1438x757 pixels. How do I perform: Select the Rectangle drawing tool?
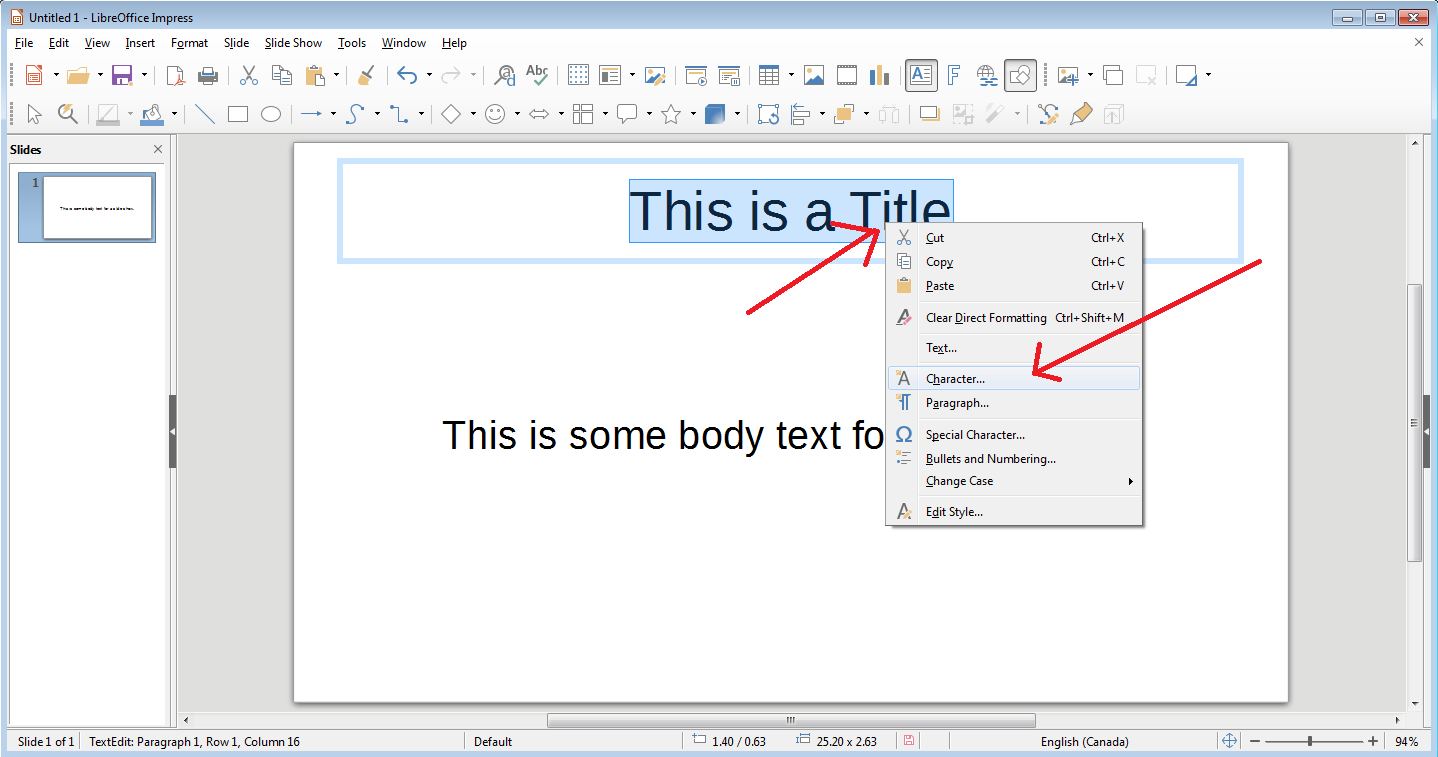238,114
